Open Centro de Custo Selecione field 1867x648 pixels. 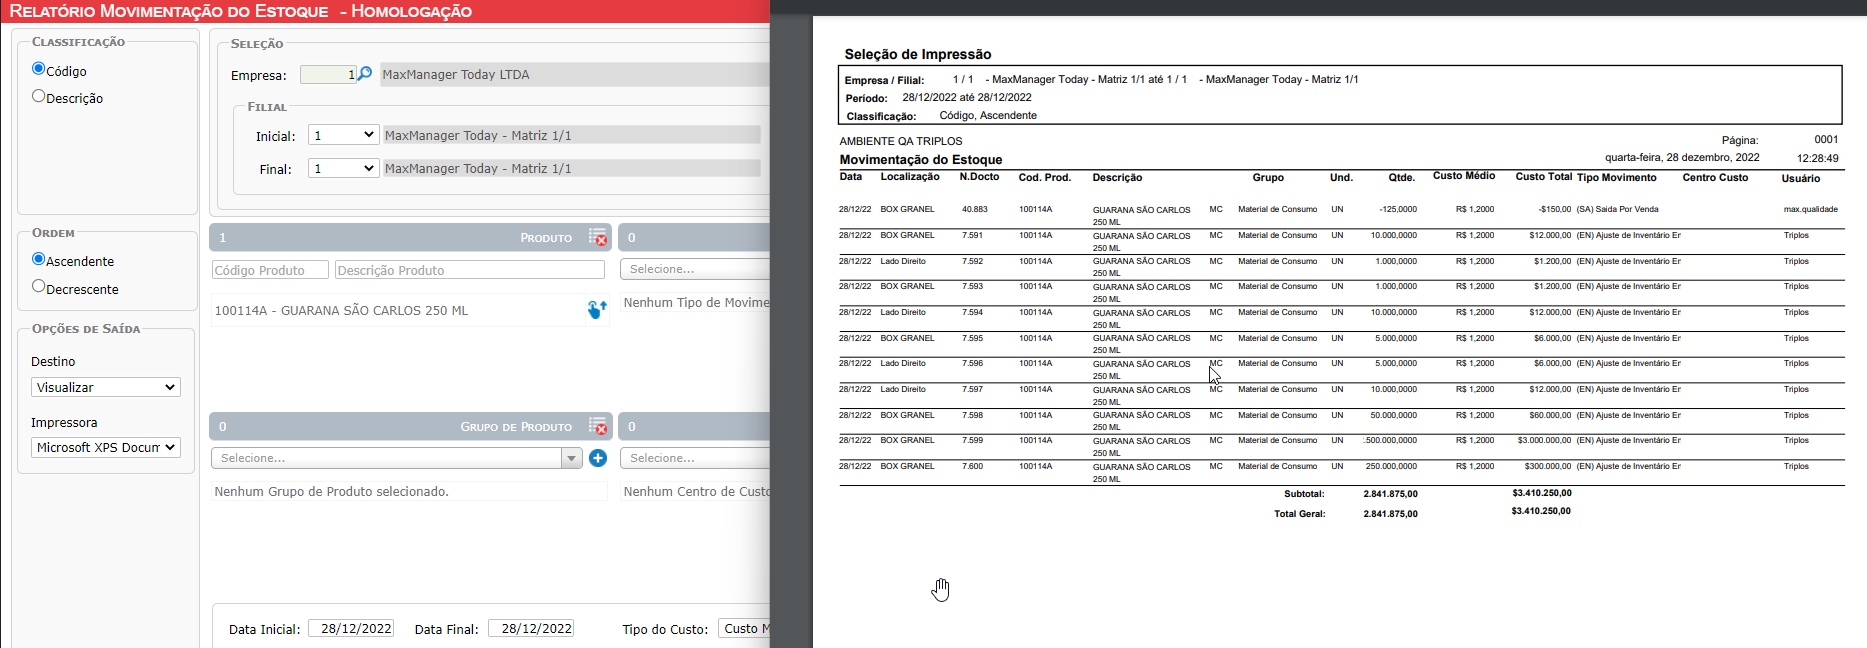pos(695,458)
